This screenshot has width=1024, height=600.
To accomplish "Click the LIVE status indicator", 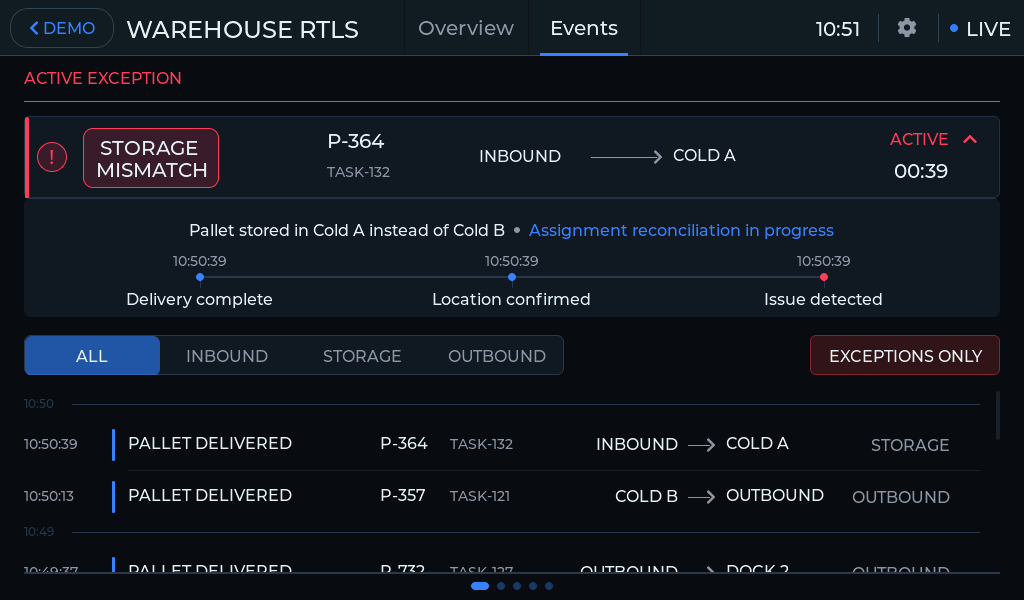I will pos(980,29).
